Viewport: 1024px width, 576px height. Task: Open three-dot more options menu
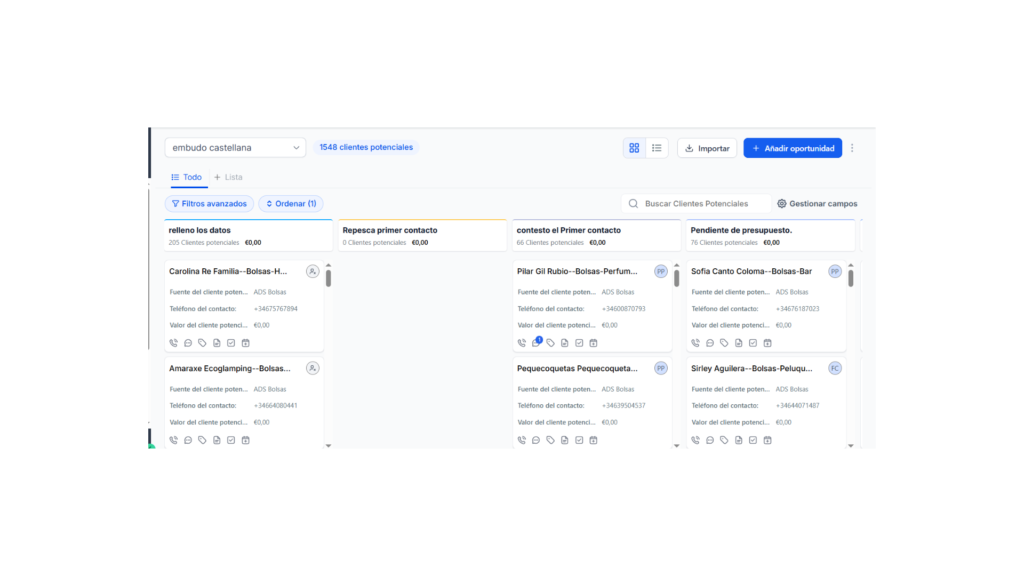(x=852, y=148)
